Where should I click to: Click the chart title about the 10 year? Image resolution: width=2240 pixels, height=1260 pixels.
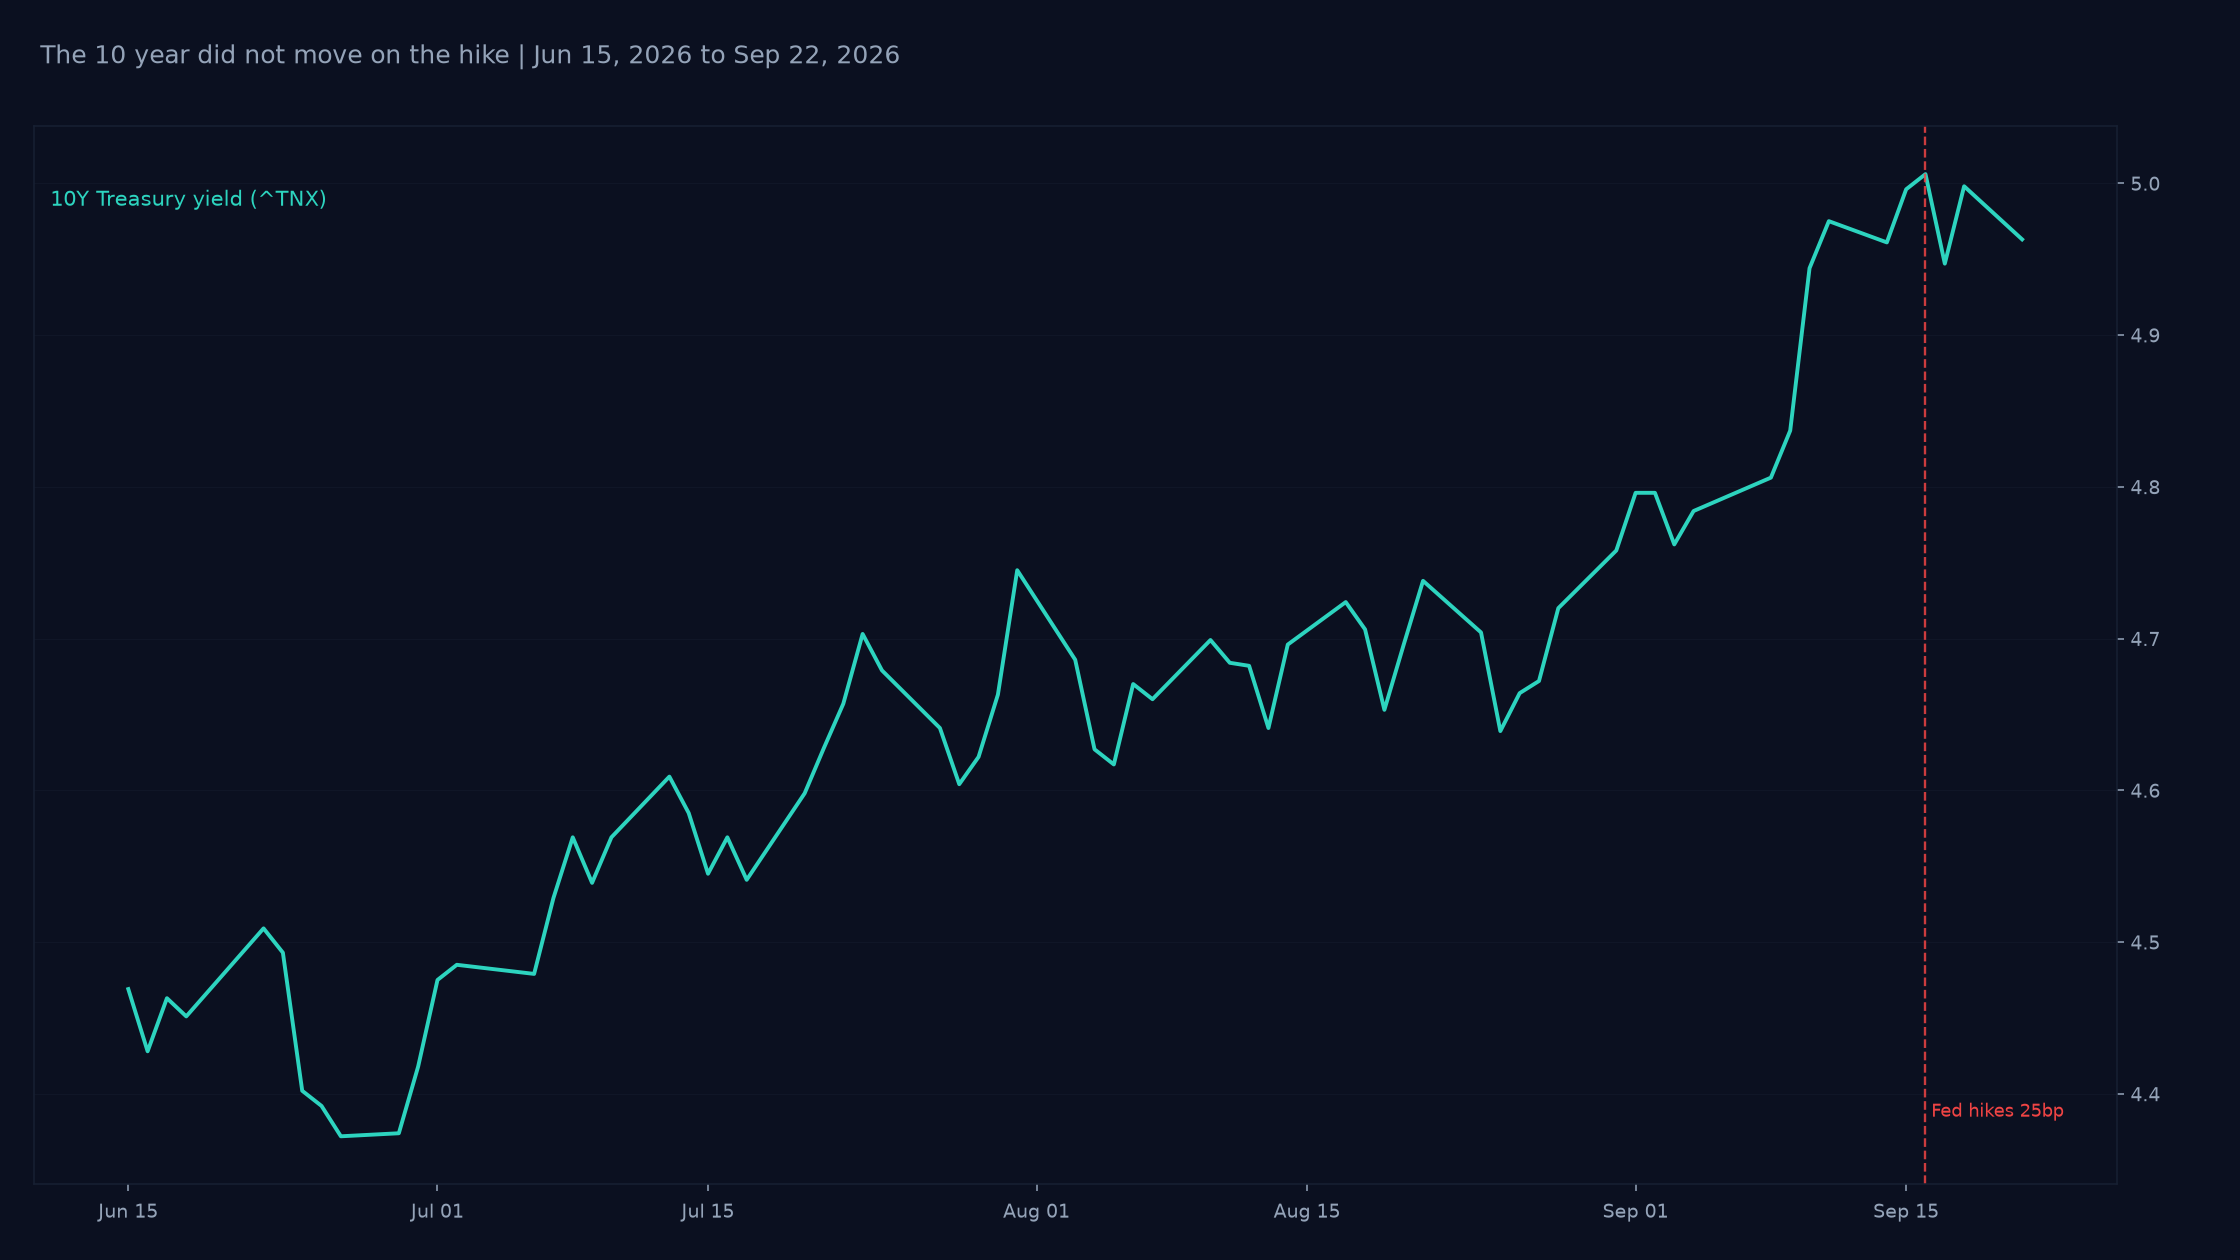pos(470,55)
